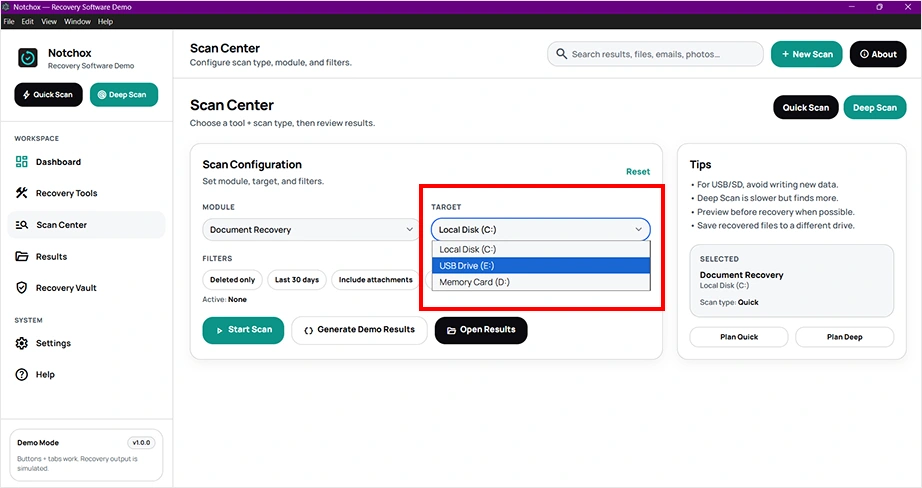Open Recovery Vault page

tap(86, 288)
